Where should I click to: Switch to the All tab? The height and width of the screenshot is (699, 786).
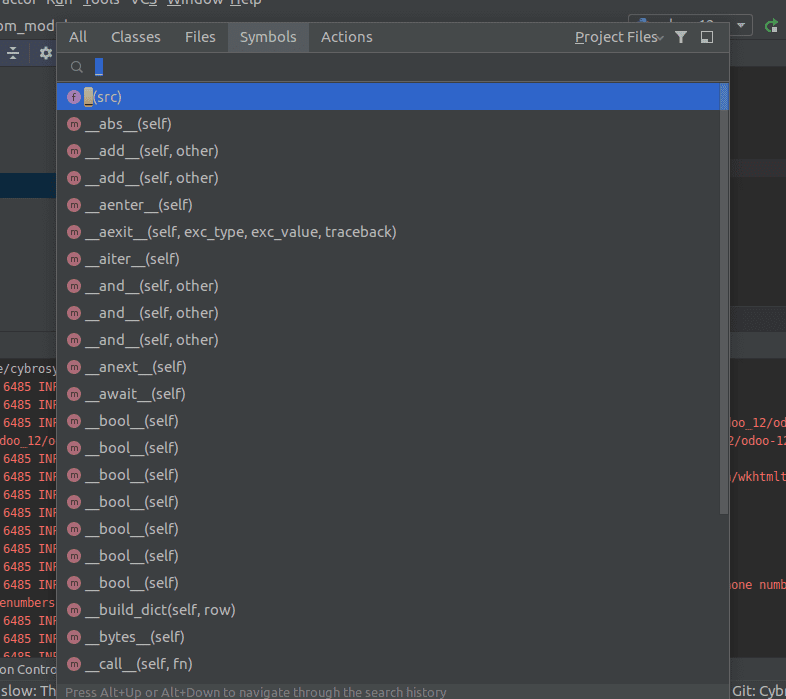click(78, 37)
